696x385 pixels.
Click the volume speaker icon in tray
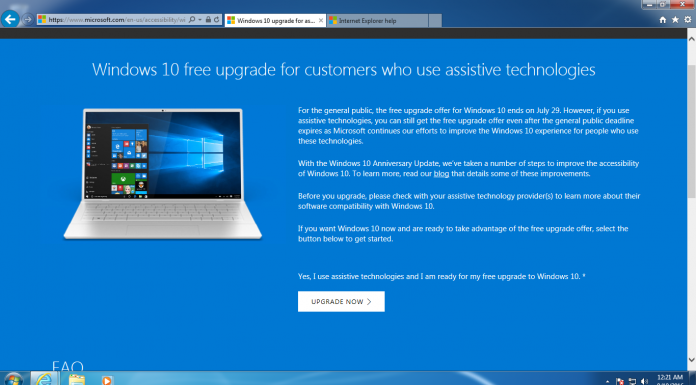pos(645,381)
